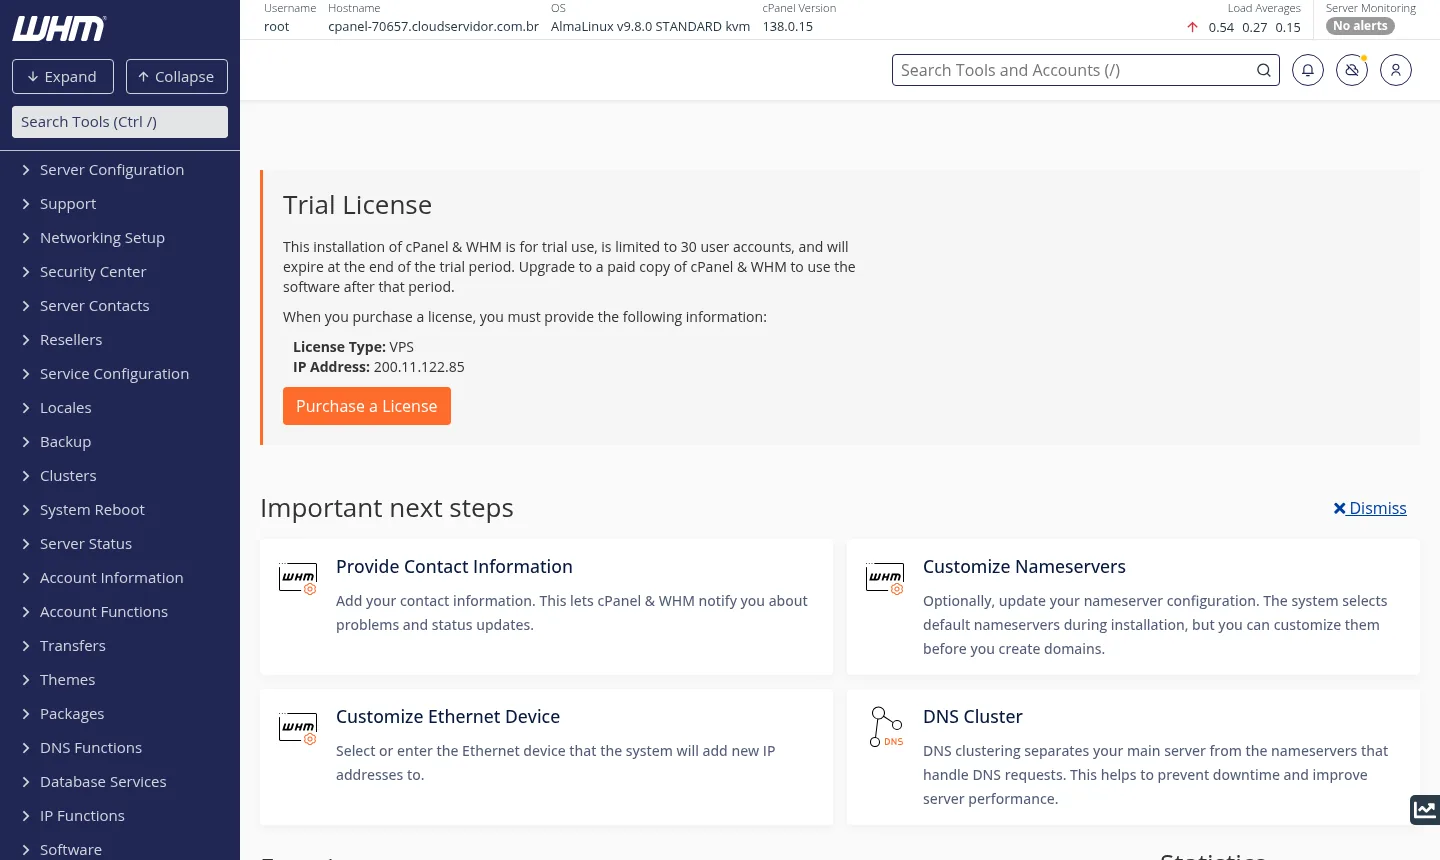Open Transfers section

coord(120,646)
